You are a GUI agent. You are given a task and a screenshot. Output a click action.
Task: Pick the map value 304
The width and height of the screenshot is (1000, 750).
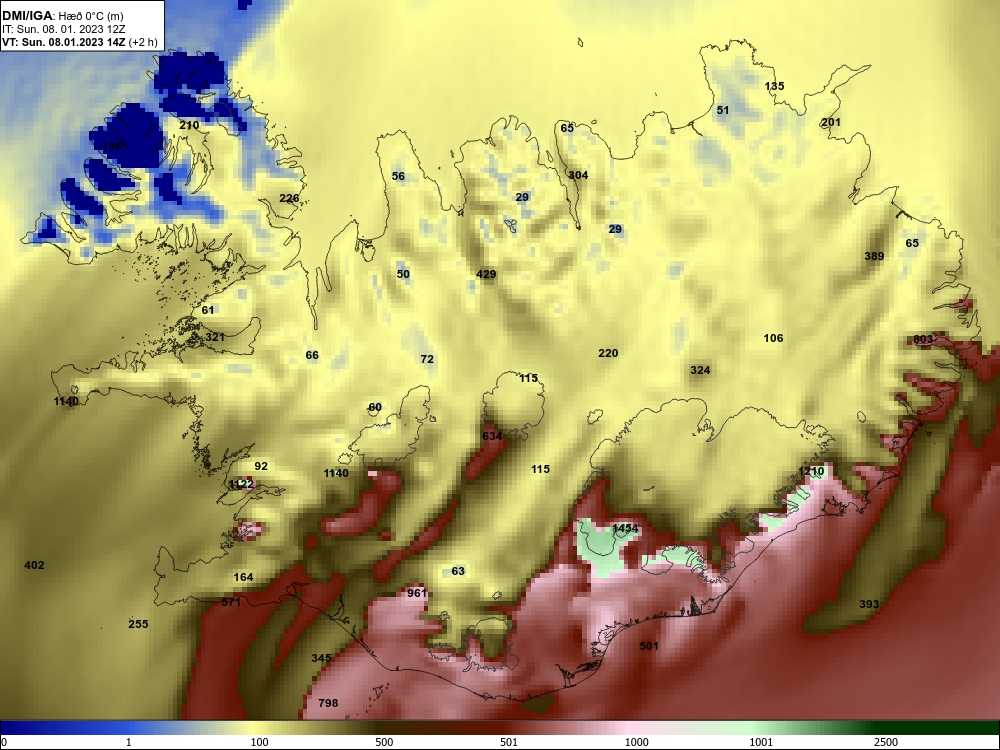click(578, 175)
